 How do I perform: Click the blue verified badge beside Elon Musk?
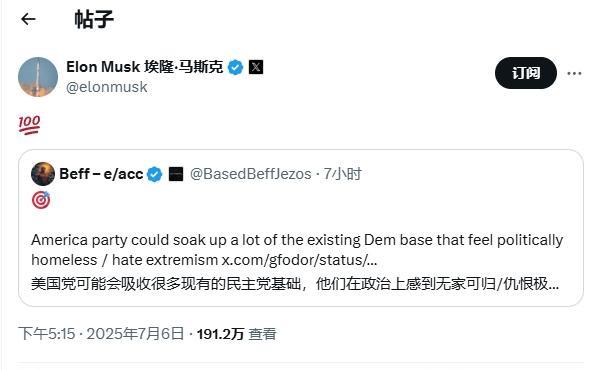pos(235,68)
